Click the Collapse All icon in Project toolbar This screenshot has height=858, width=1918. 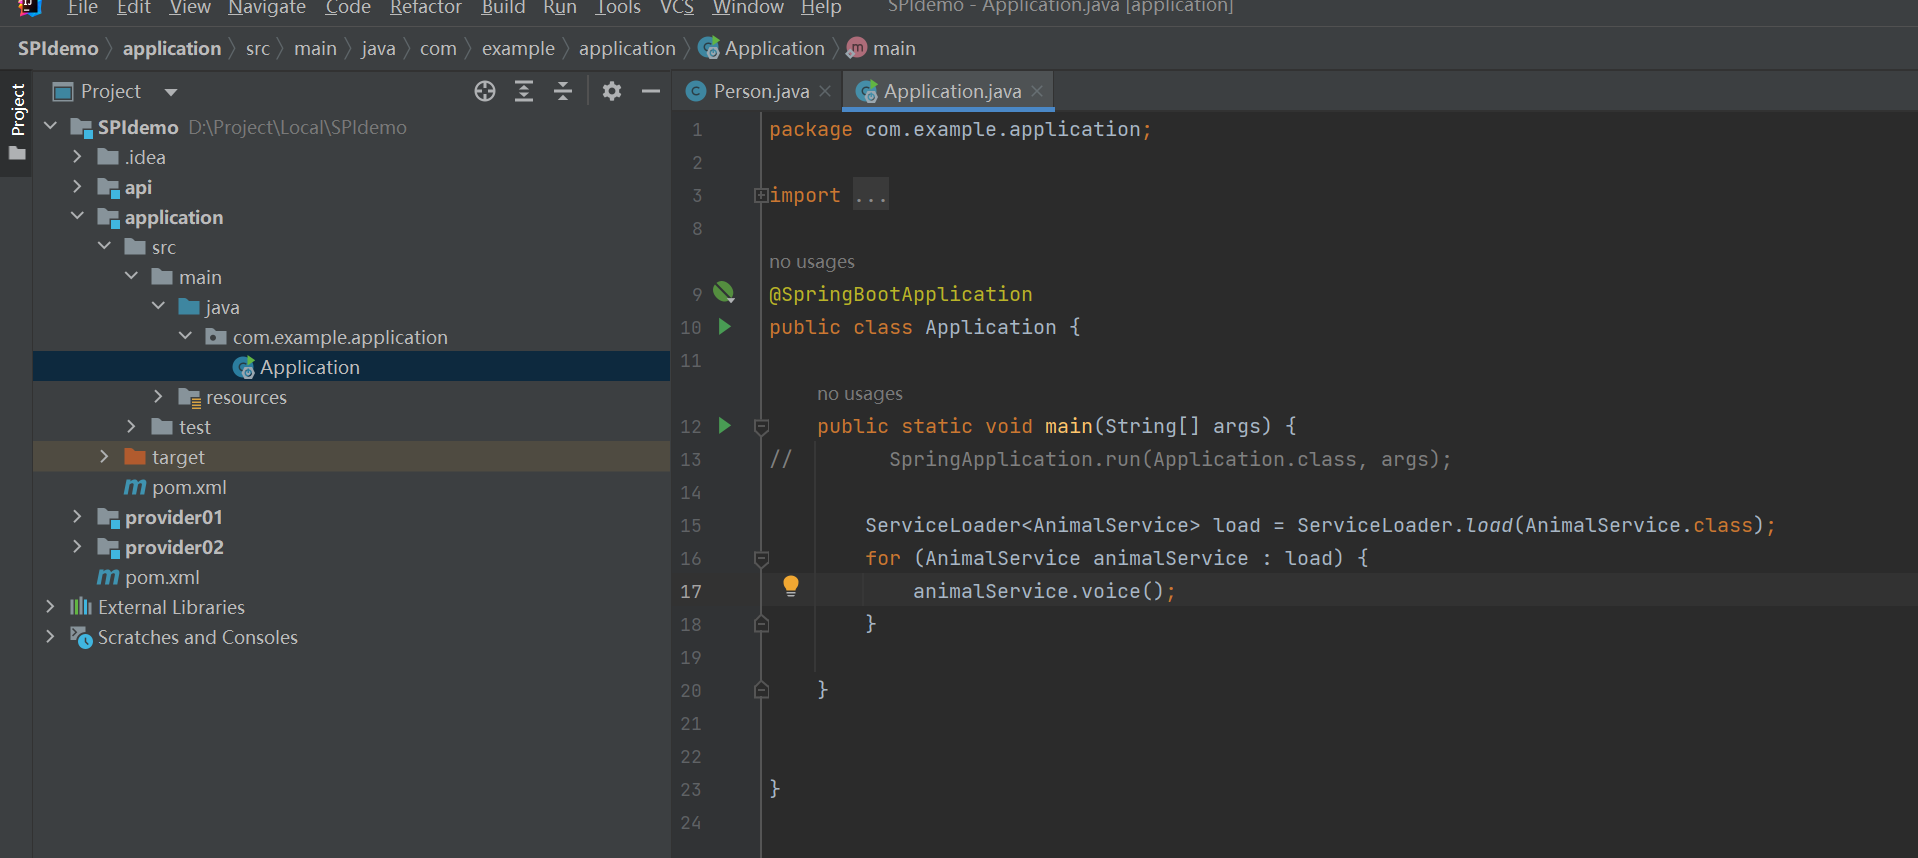pos(563,91)
